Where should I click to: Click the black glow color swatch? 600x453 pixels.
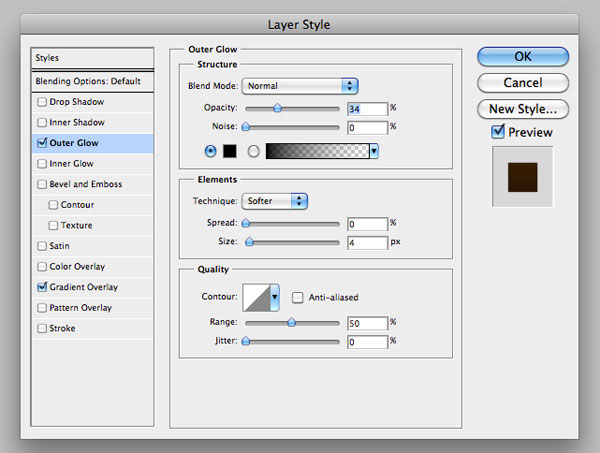[229, 151]
